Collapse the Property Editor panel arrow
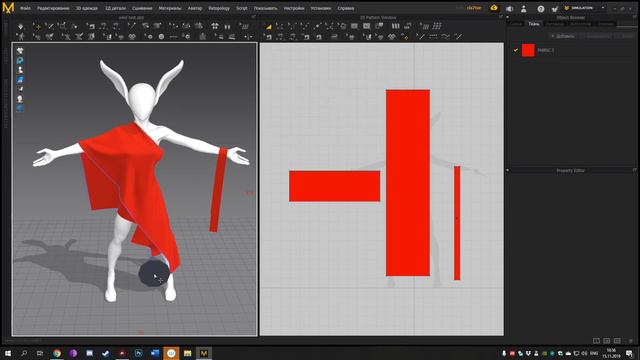 (x=507, y=170)
